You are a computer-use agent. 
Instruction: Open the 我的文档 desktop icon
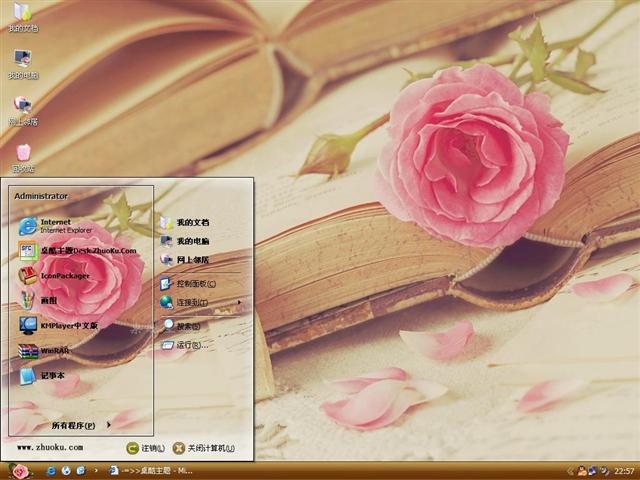point(23,17)
